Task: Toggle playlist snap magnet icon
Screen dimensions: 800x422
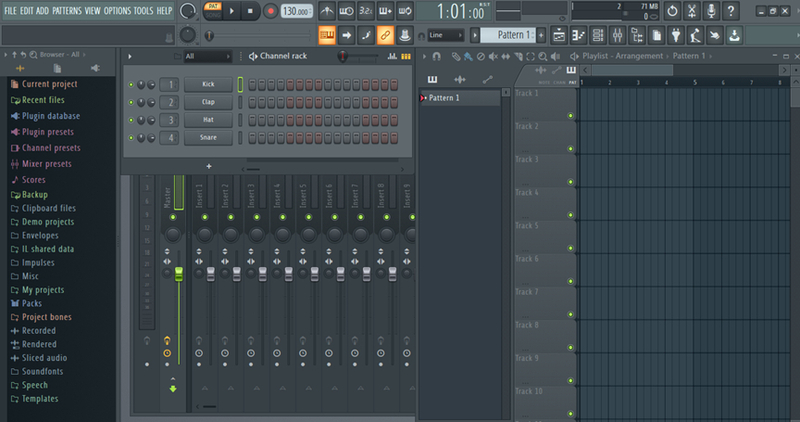Action: coord(437,56)
